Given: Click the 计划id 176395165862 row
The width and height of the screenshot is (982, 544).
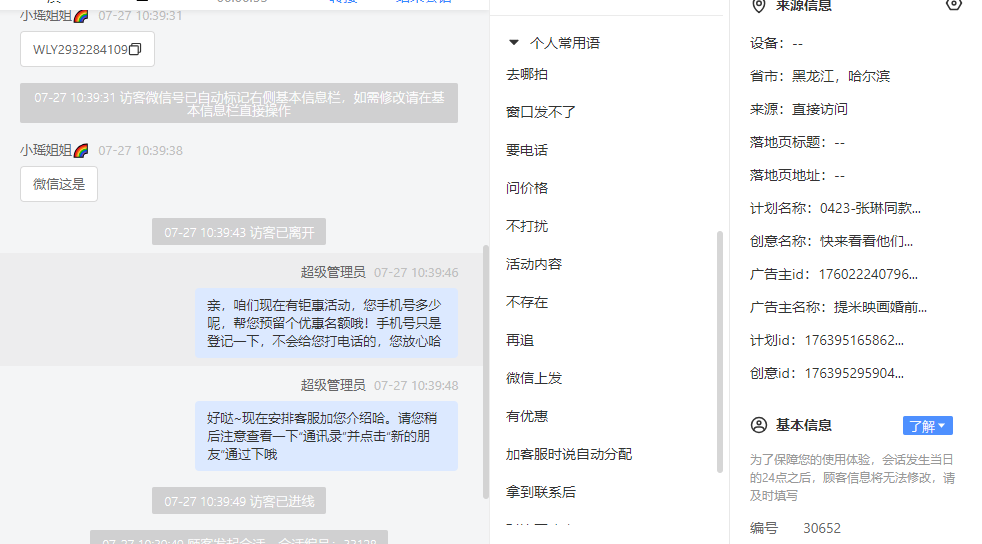Looking at the screenshot, I should pyautogui.click(x=827, y=341).
